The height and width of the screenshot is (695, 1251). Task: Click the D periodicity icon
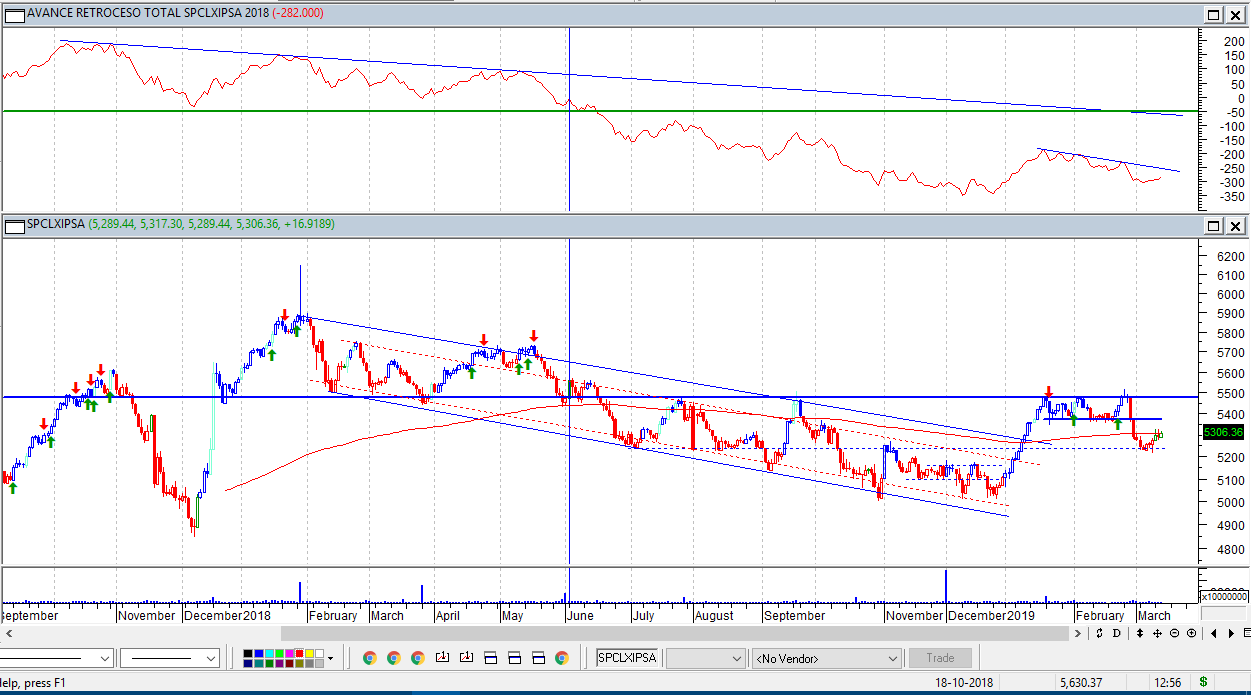(1117, 633)
